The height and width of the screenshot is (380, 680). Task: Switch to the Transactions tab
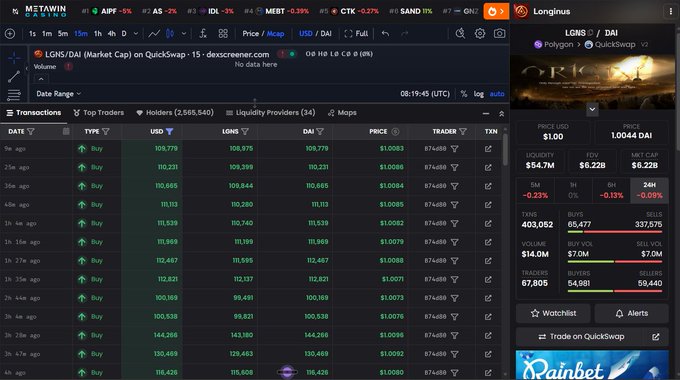tap(34, 113)
